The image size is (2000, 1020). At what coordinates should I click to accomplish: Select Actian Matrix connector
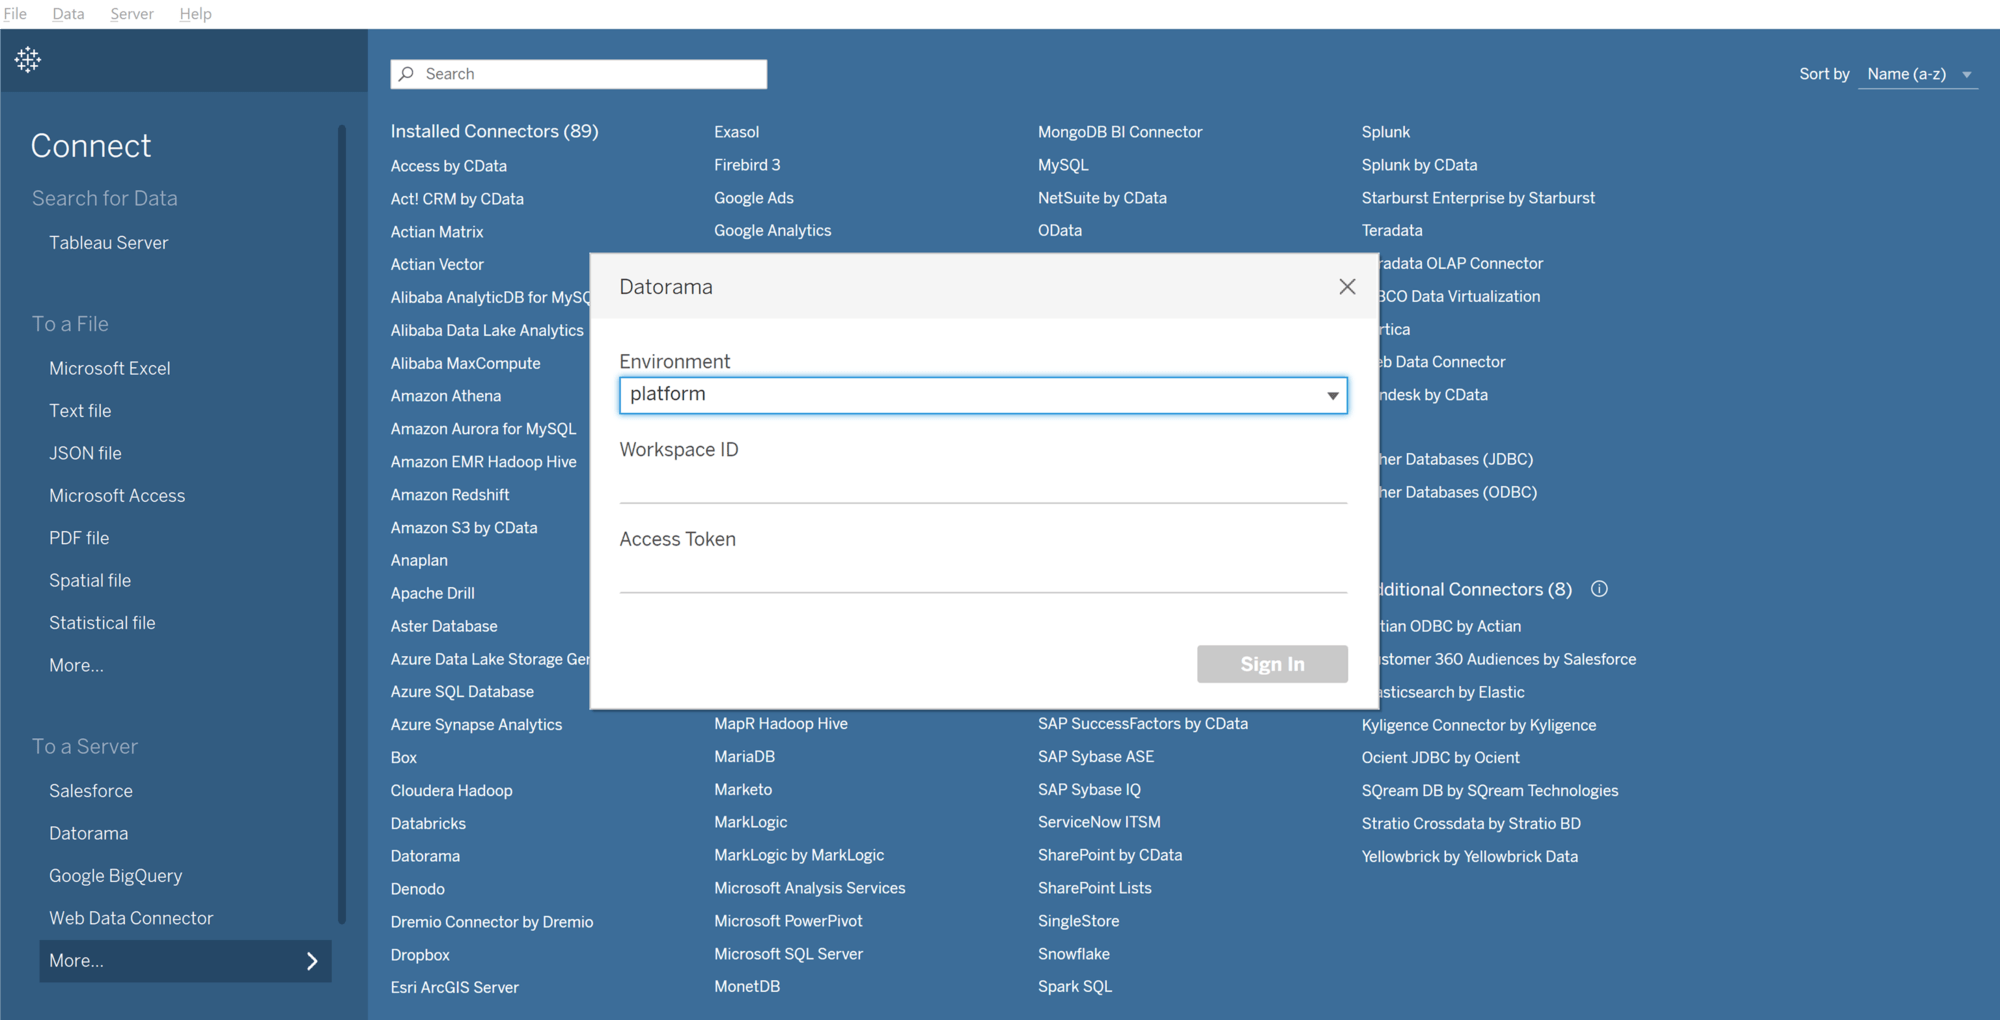(x=437, y=232)
